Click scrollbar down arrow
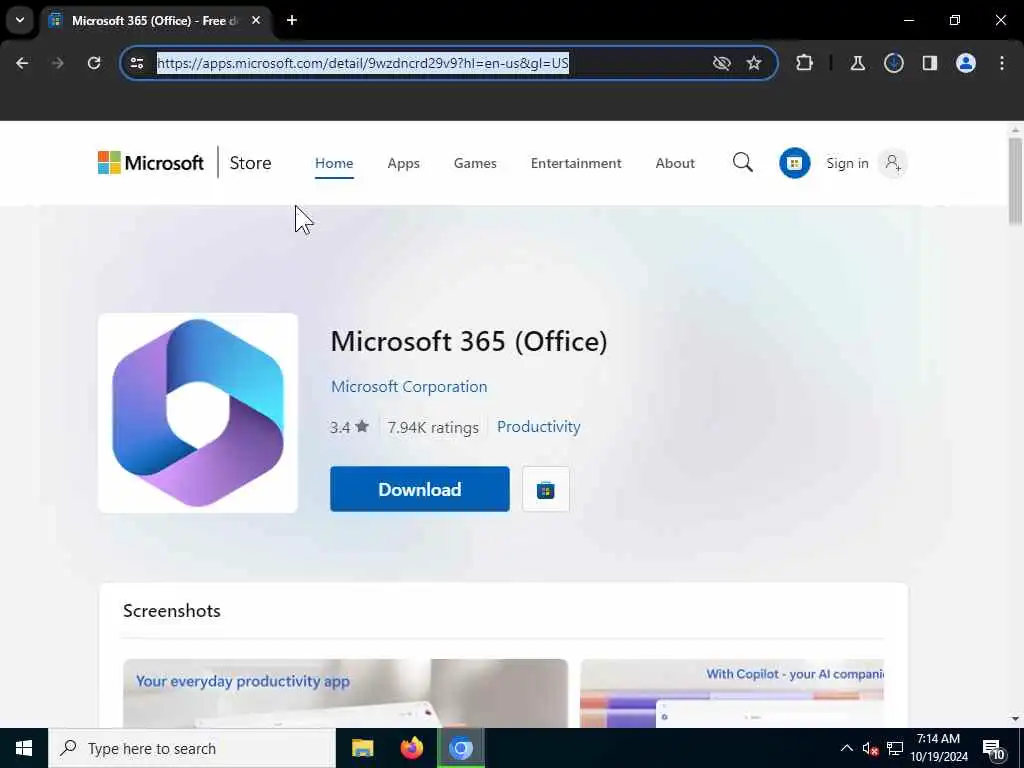This screenshot has height=768, width=1024. [1015, 719]
